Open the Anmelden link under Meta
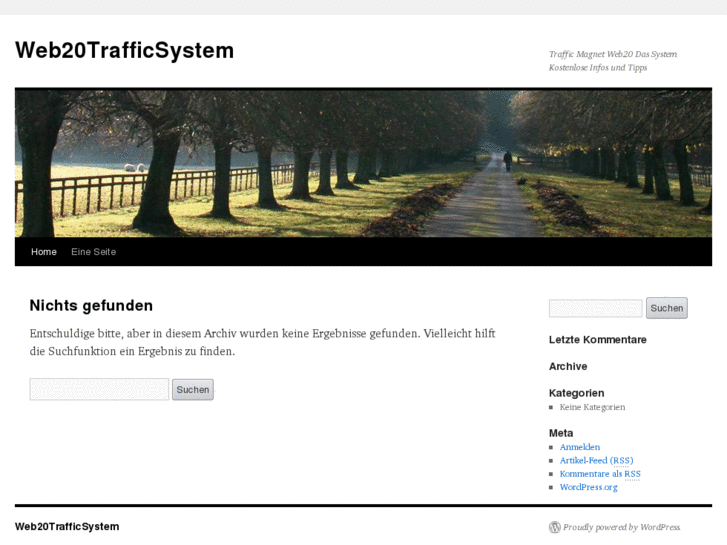The image size is (727, 545). pos(580,447)
